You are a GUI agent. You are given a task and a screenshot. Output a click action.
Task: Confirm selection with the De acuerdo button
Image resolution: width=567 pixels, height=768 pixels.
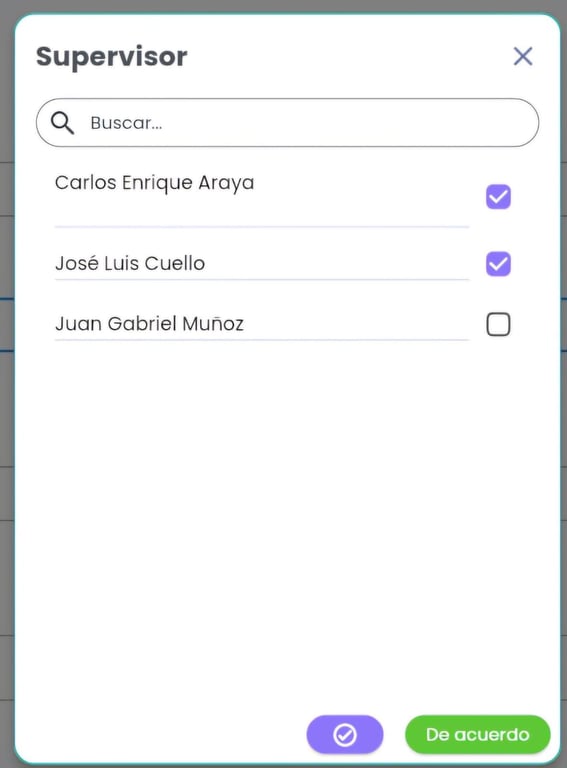(x=477, y=735)
